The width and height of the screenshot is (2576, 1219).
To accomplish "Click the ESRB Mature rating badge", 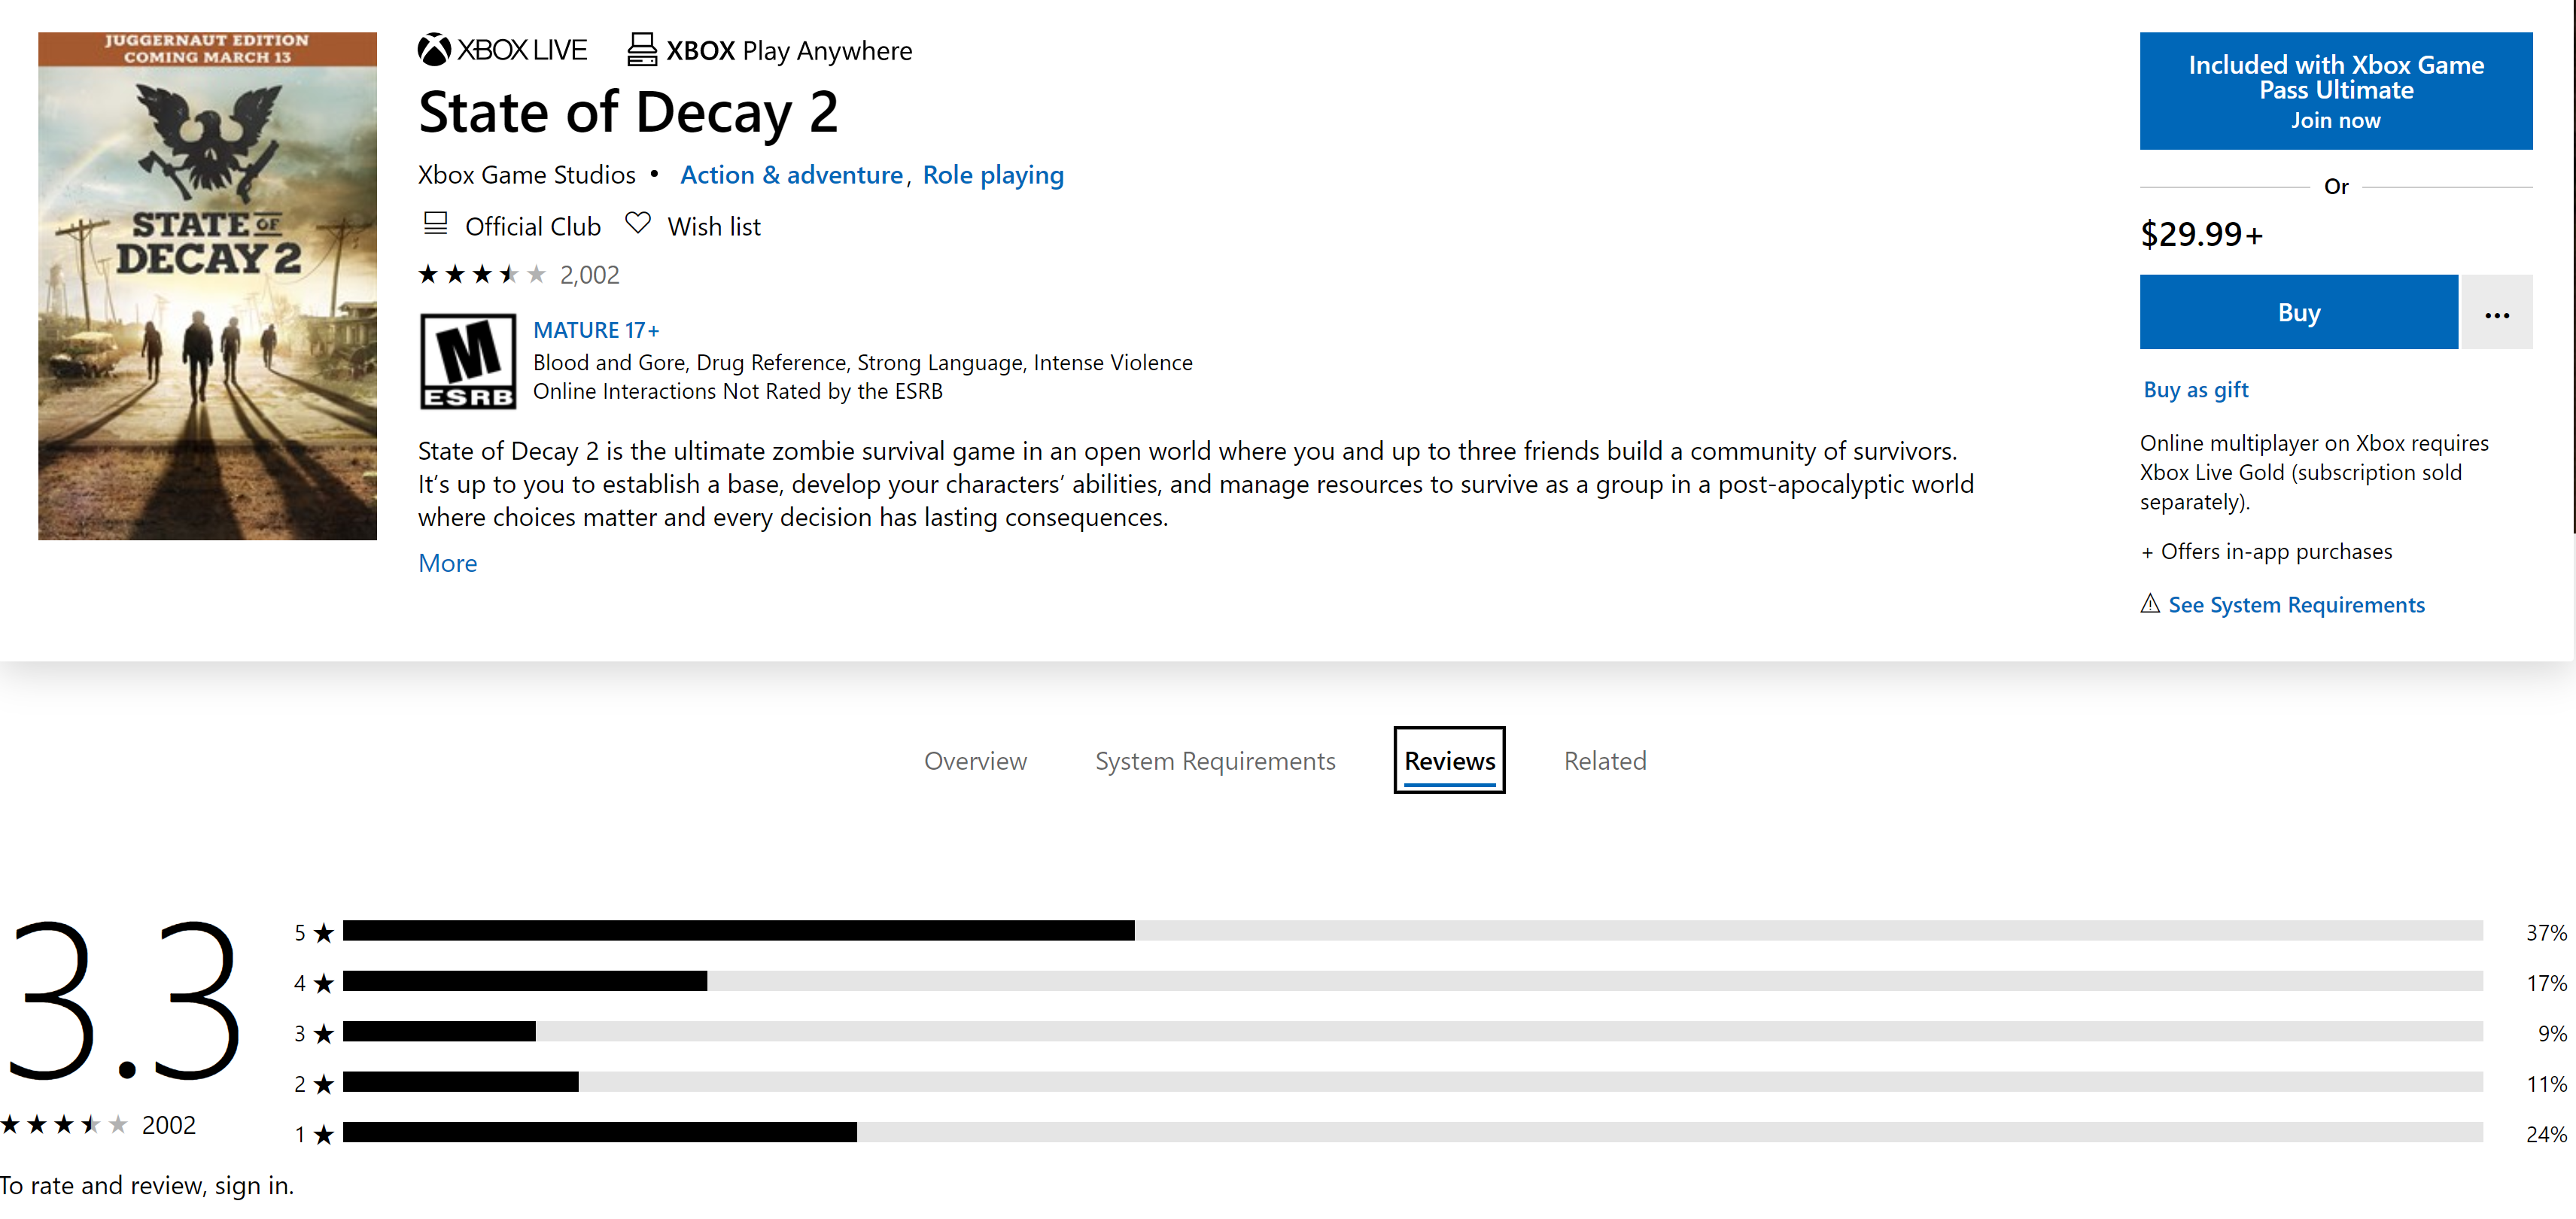I will [x=468, y=361].
